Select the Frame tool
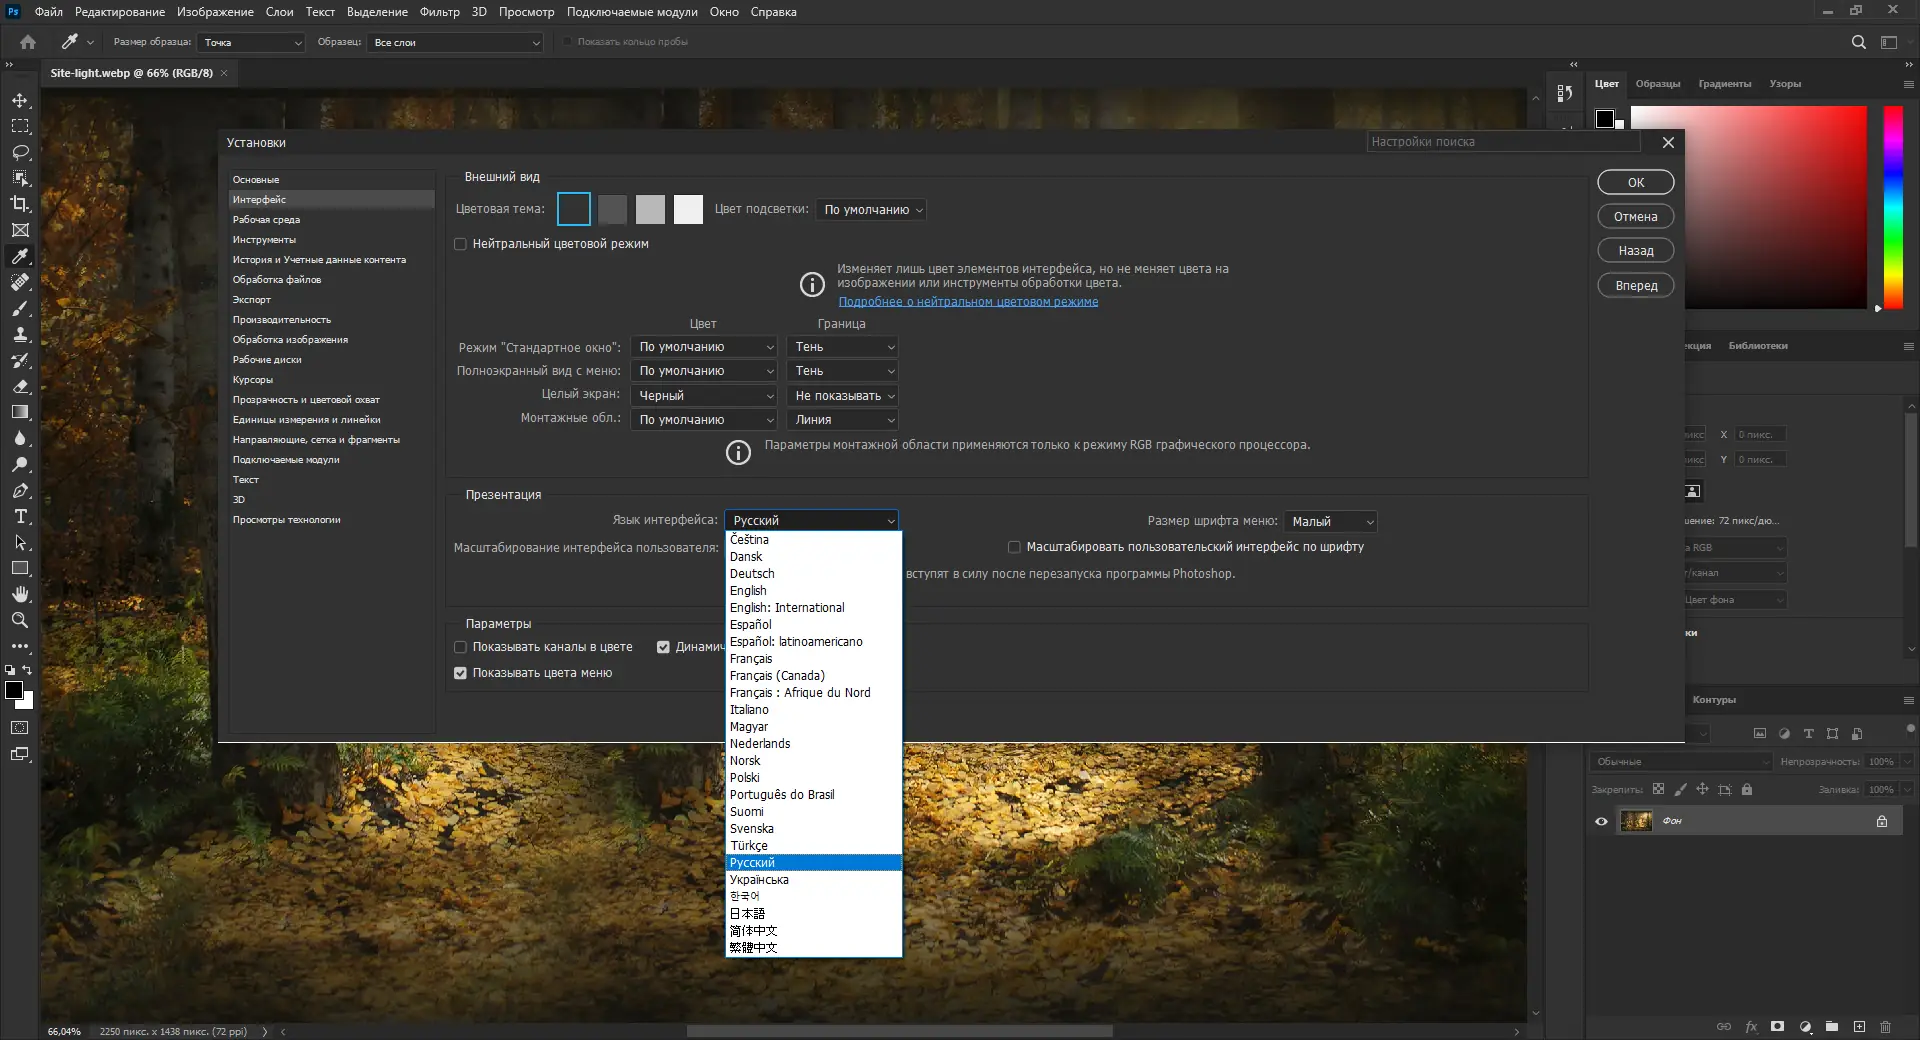Viewport: 1920px width, 1040px height. tap(20, 230)
